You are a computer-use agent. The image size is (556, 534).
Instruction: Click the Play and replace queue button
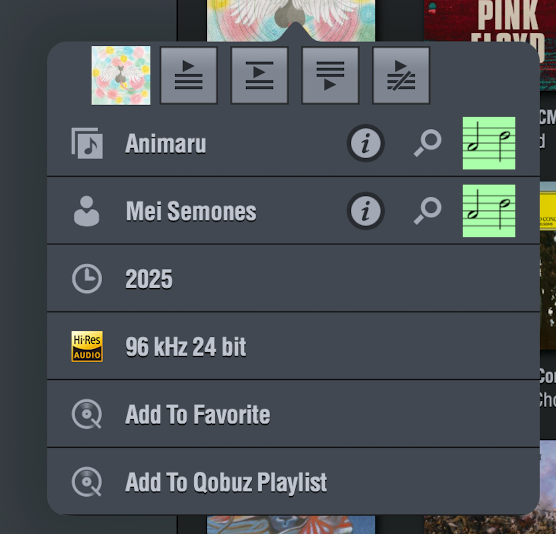401,76
